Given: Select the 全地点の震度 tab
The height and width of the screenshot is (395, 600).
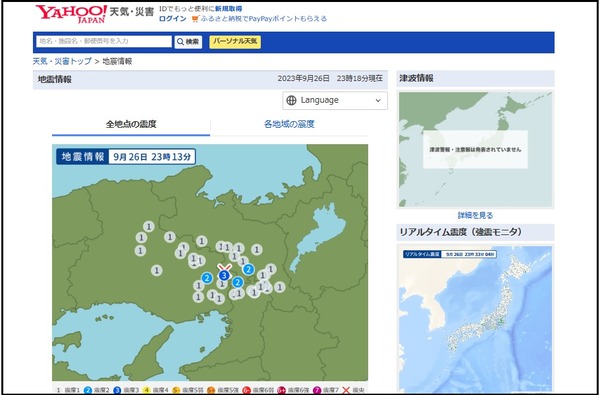Looking at the screenshot, I should click(131, 124).
